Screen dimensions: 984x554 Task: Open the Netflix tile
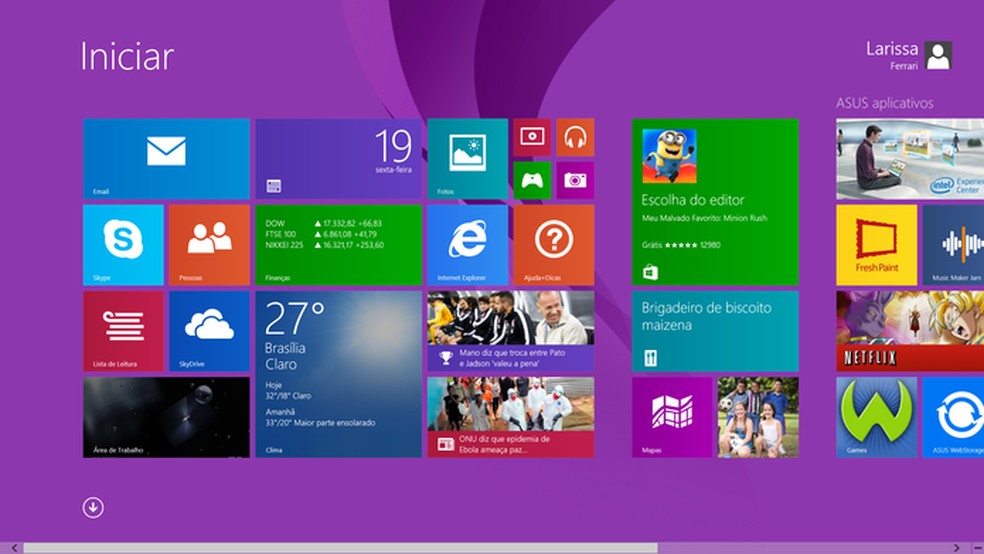coord(910,331)
